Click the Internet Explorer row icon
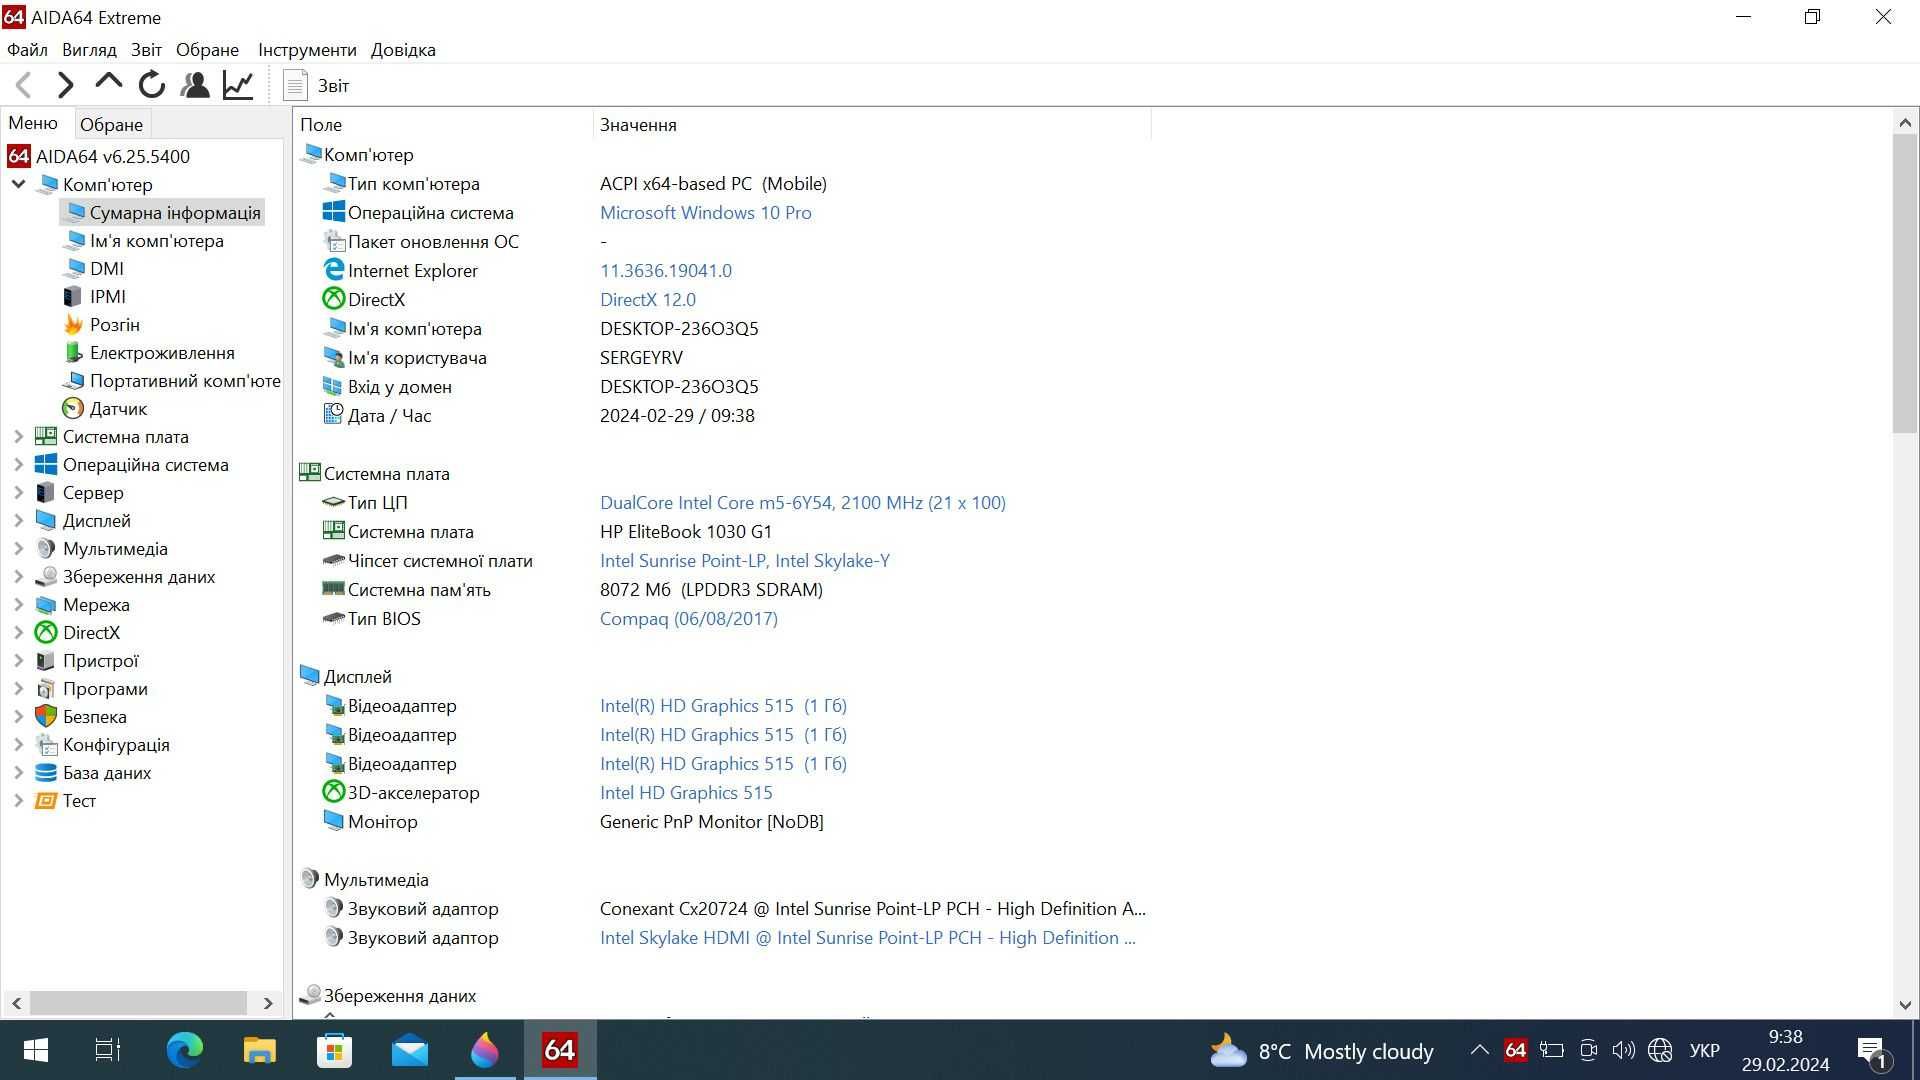The width and height of the screenshot is (1920, 1080). pos(333,270)
